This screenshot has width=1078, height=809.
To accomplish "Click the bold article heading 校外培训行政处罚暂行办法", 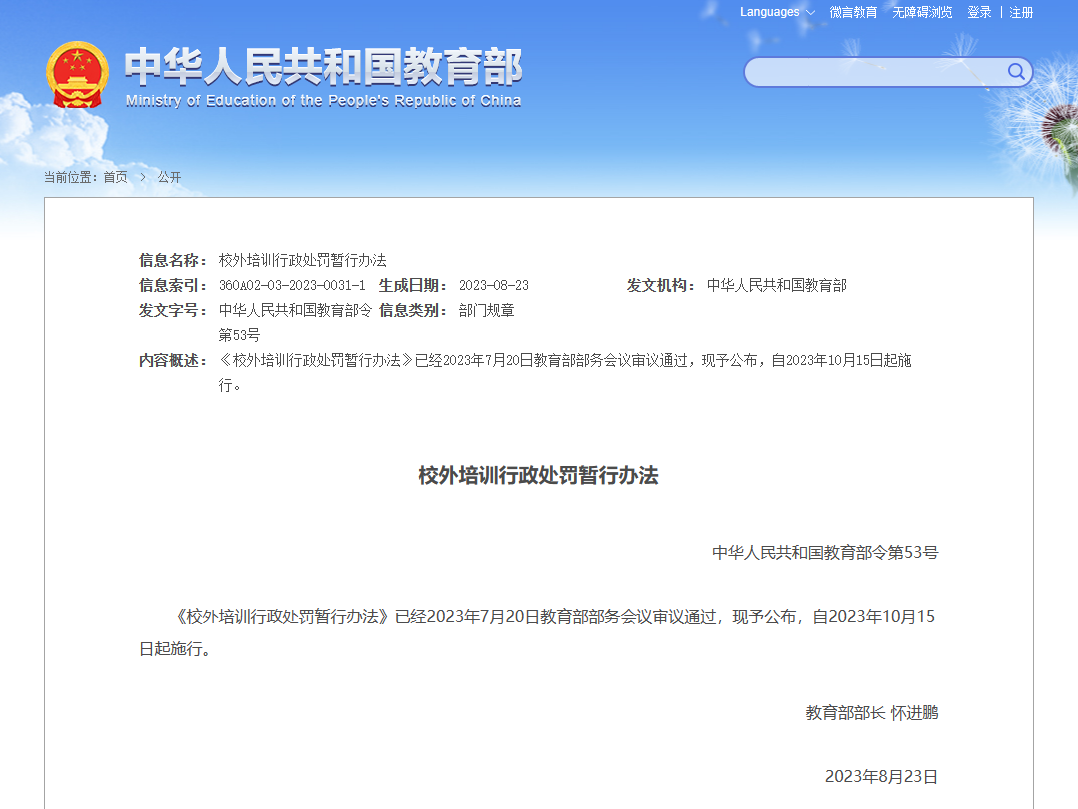I will tap(538, 476).
